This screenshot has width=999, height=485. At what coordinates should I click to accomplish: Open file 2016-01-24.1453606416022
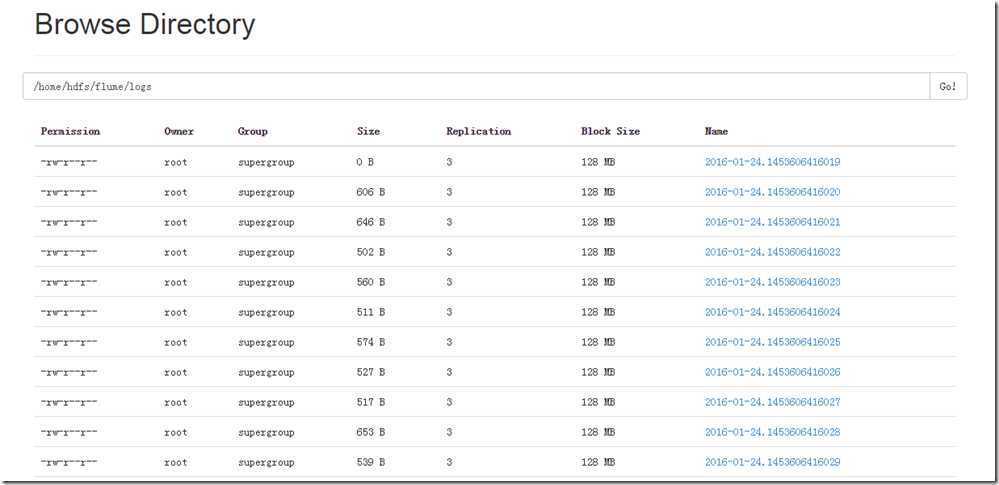pos(772,252)
